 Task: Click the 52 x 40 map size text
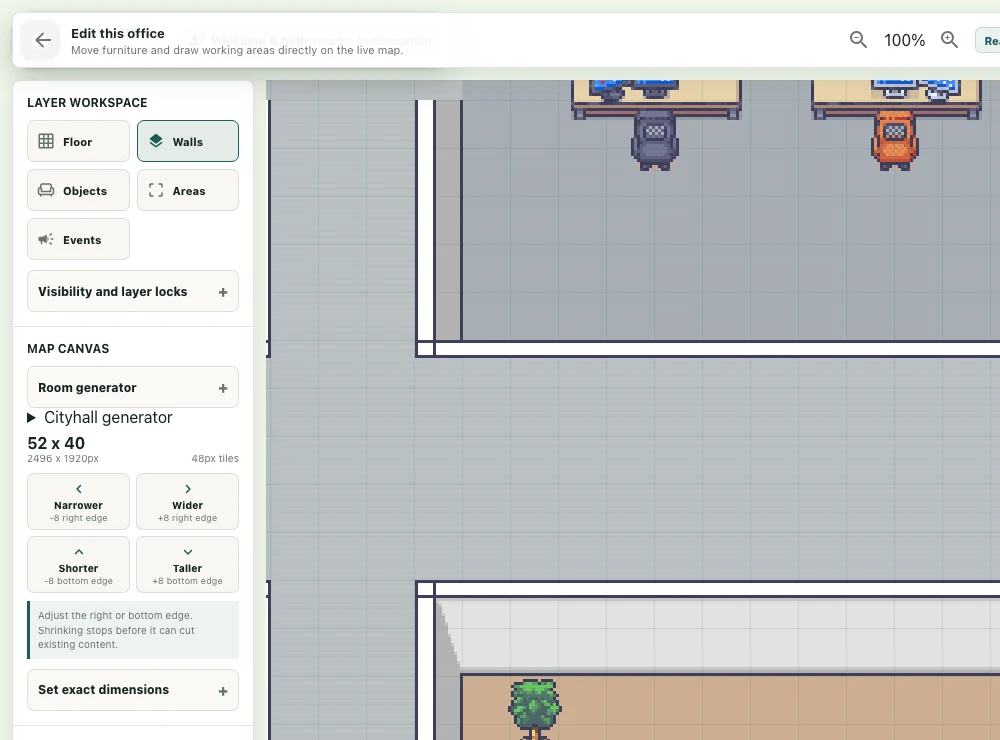coord(56,443)
